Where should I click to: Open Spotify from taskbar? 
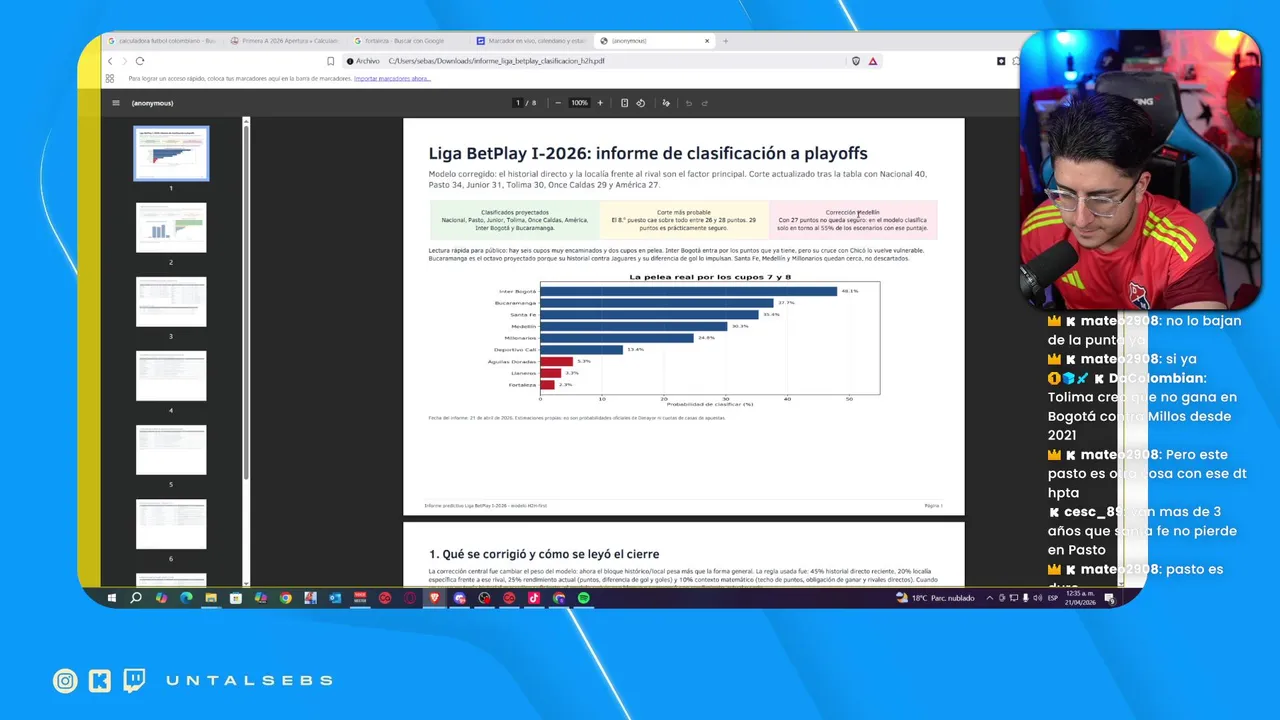click(x=583, y=598)
